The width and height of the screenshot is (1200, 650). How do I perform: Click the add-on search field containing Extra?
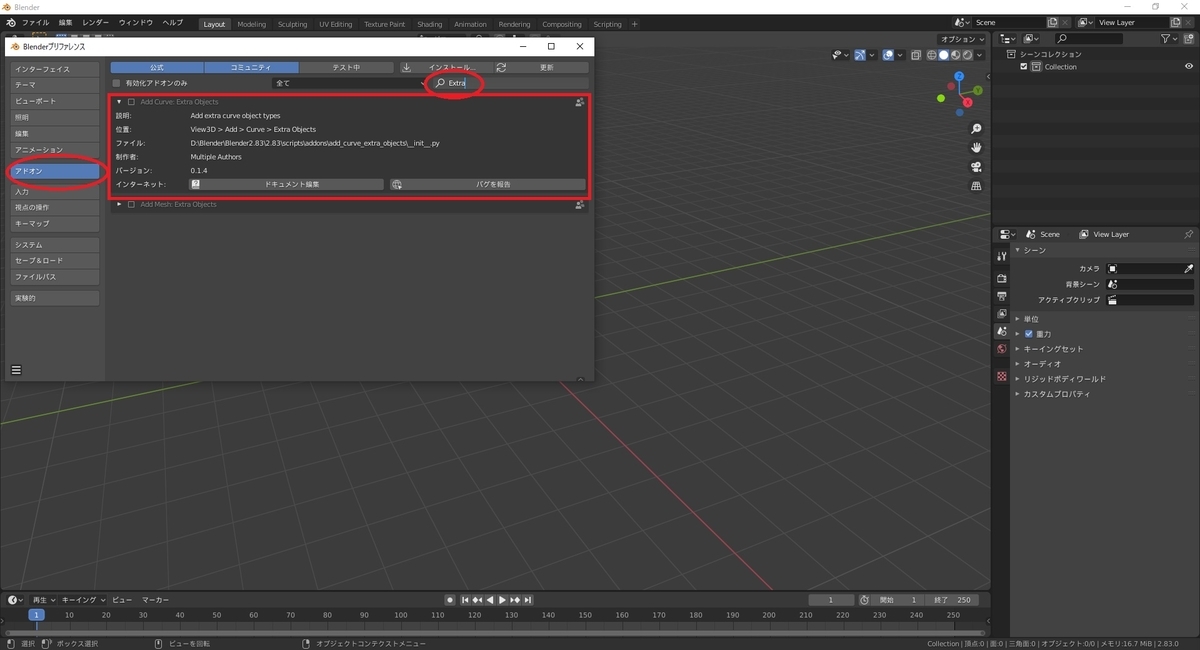click(x=510, y=83)
